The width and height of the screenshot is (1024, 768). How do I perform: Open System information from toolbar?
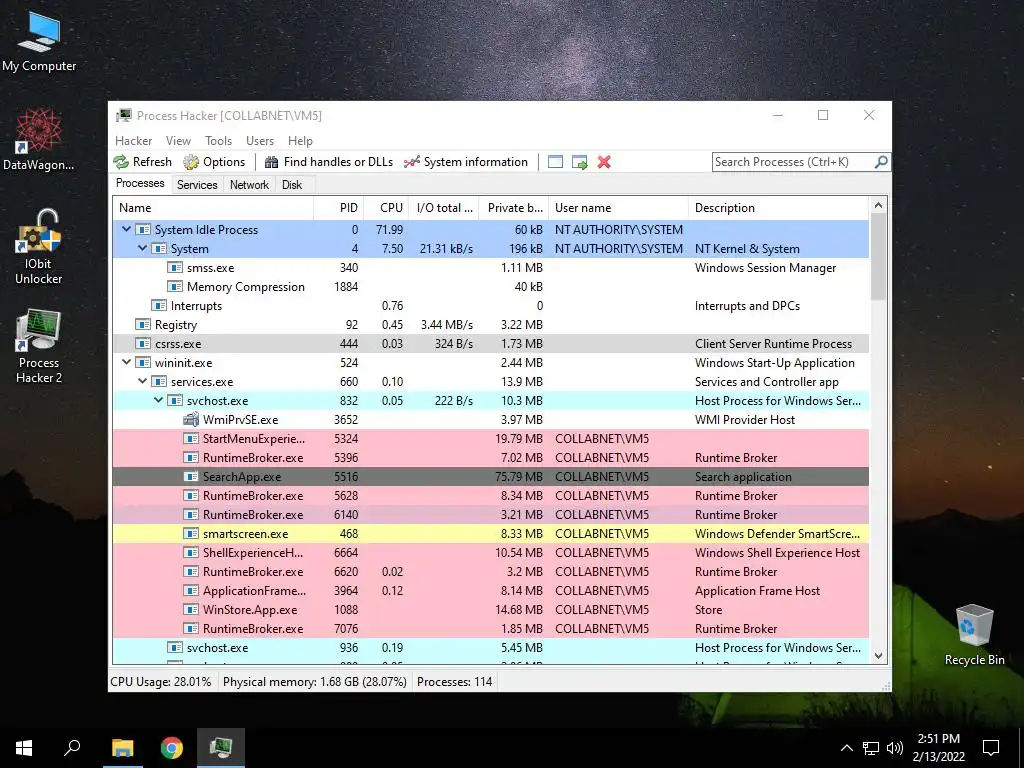pos(466,162)
